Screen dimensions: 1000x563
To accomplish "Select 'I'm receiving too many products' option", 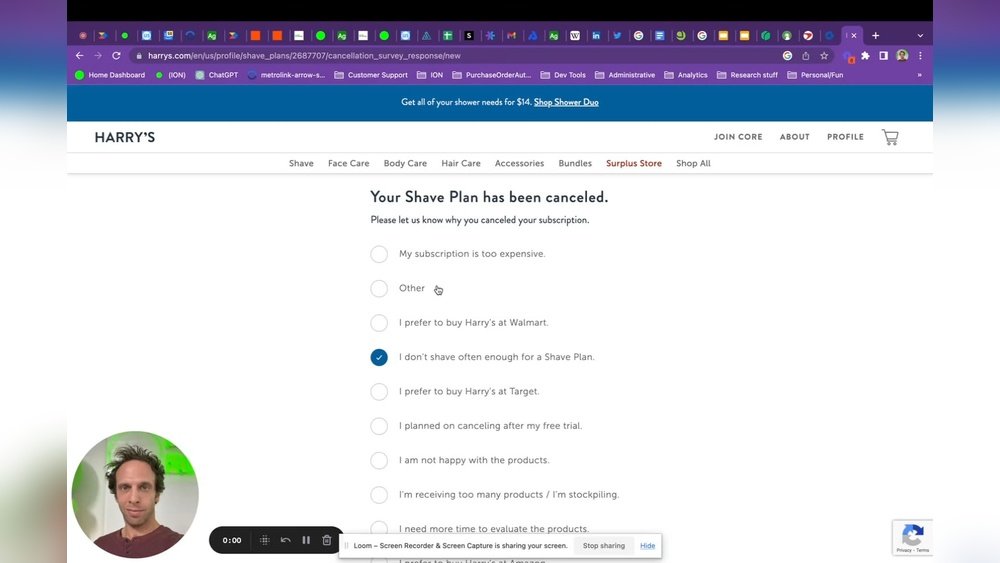I will point(379,495).
